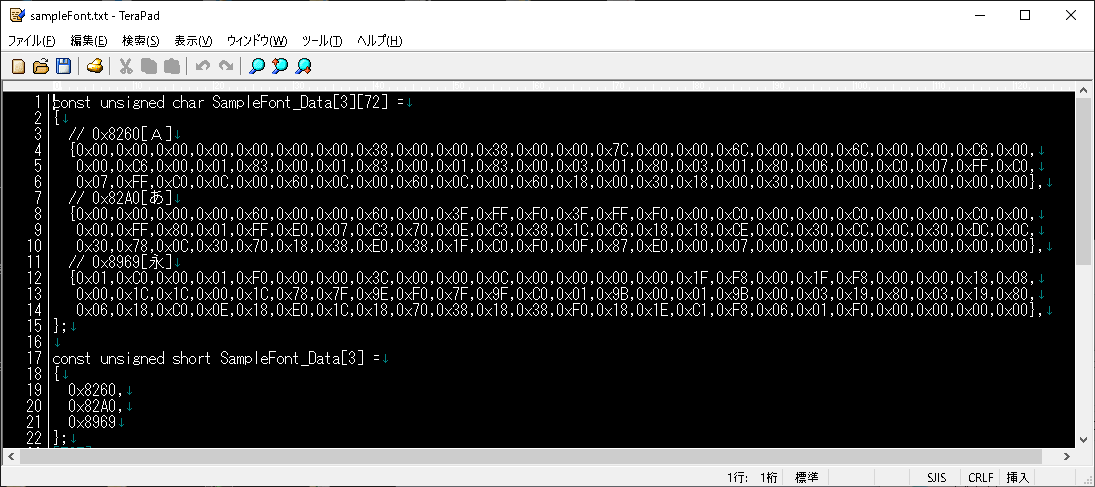Viewport: 1095px width, 487px height.
Task: Click the value 0x8260, on line 19
Action: coord(96,390)
